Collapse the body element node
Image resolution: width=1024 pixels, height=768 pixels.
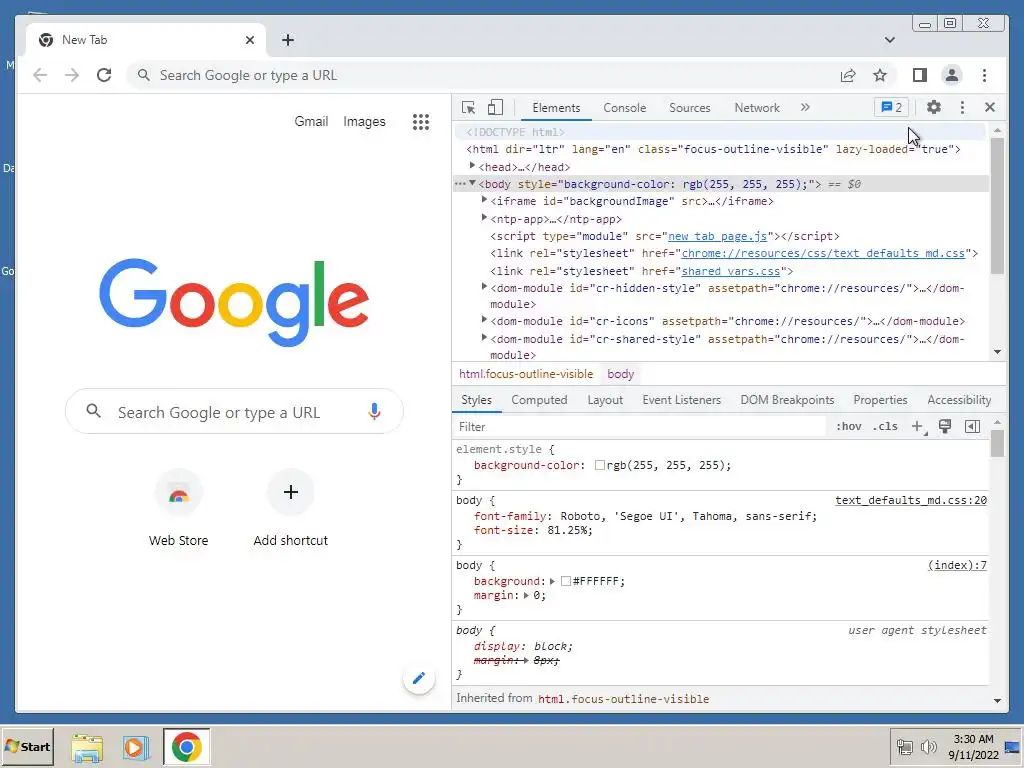472,184
